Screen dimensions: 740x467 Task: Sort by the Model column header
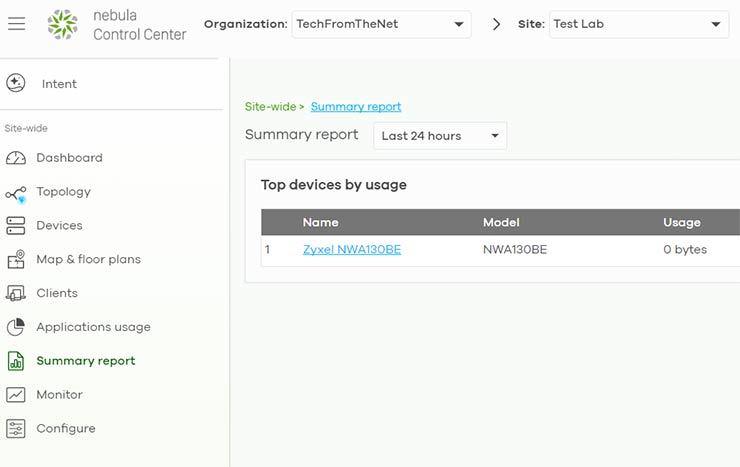click(x=501, y=222)
